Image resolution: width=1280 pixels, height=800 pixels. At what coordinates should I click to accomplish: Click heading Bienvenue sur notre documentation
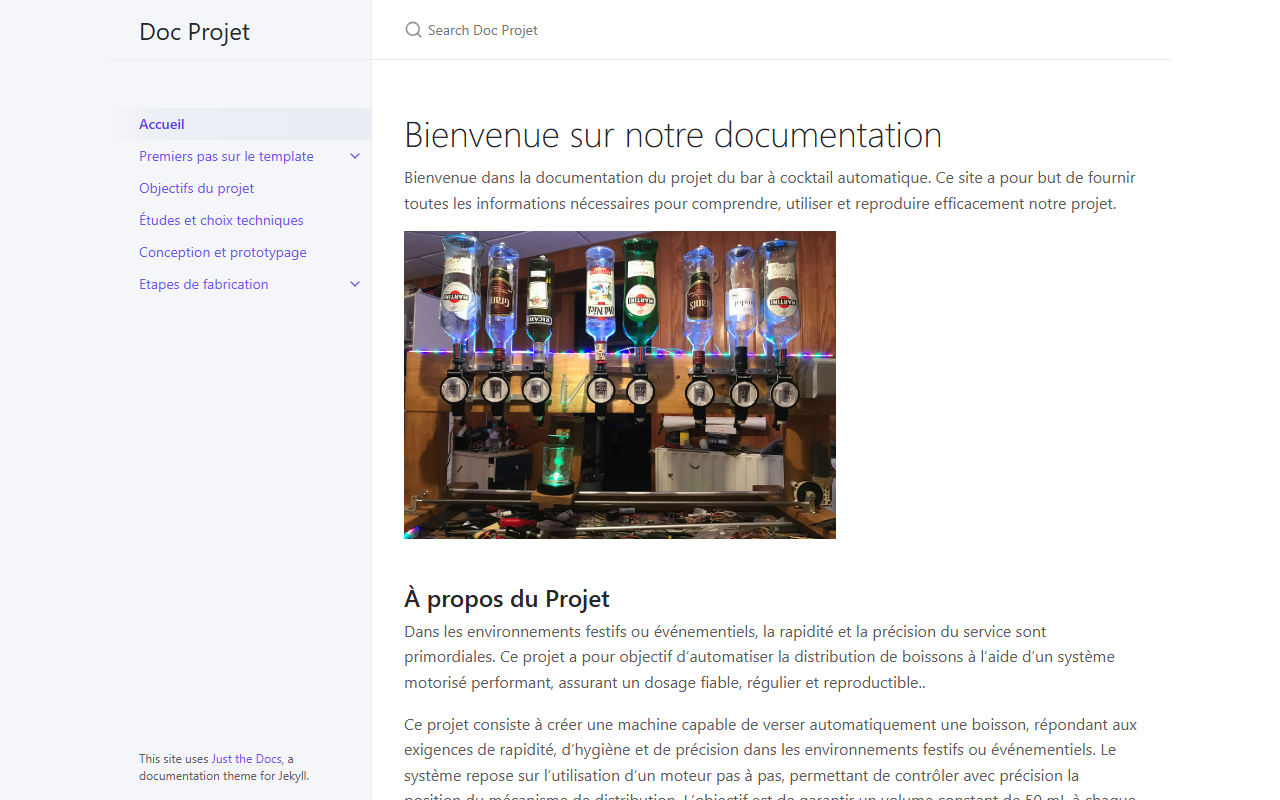pyautogui.click(x=673, y=135)
